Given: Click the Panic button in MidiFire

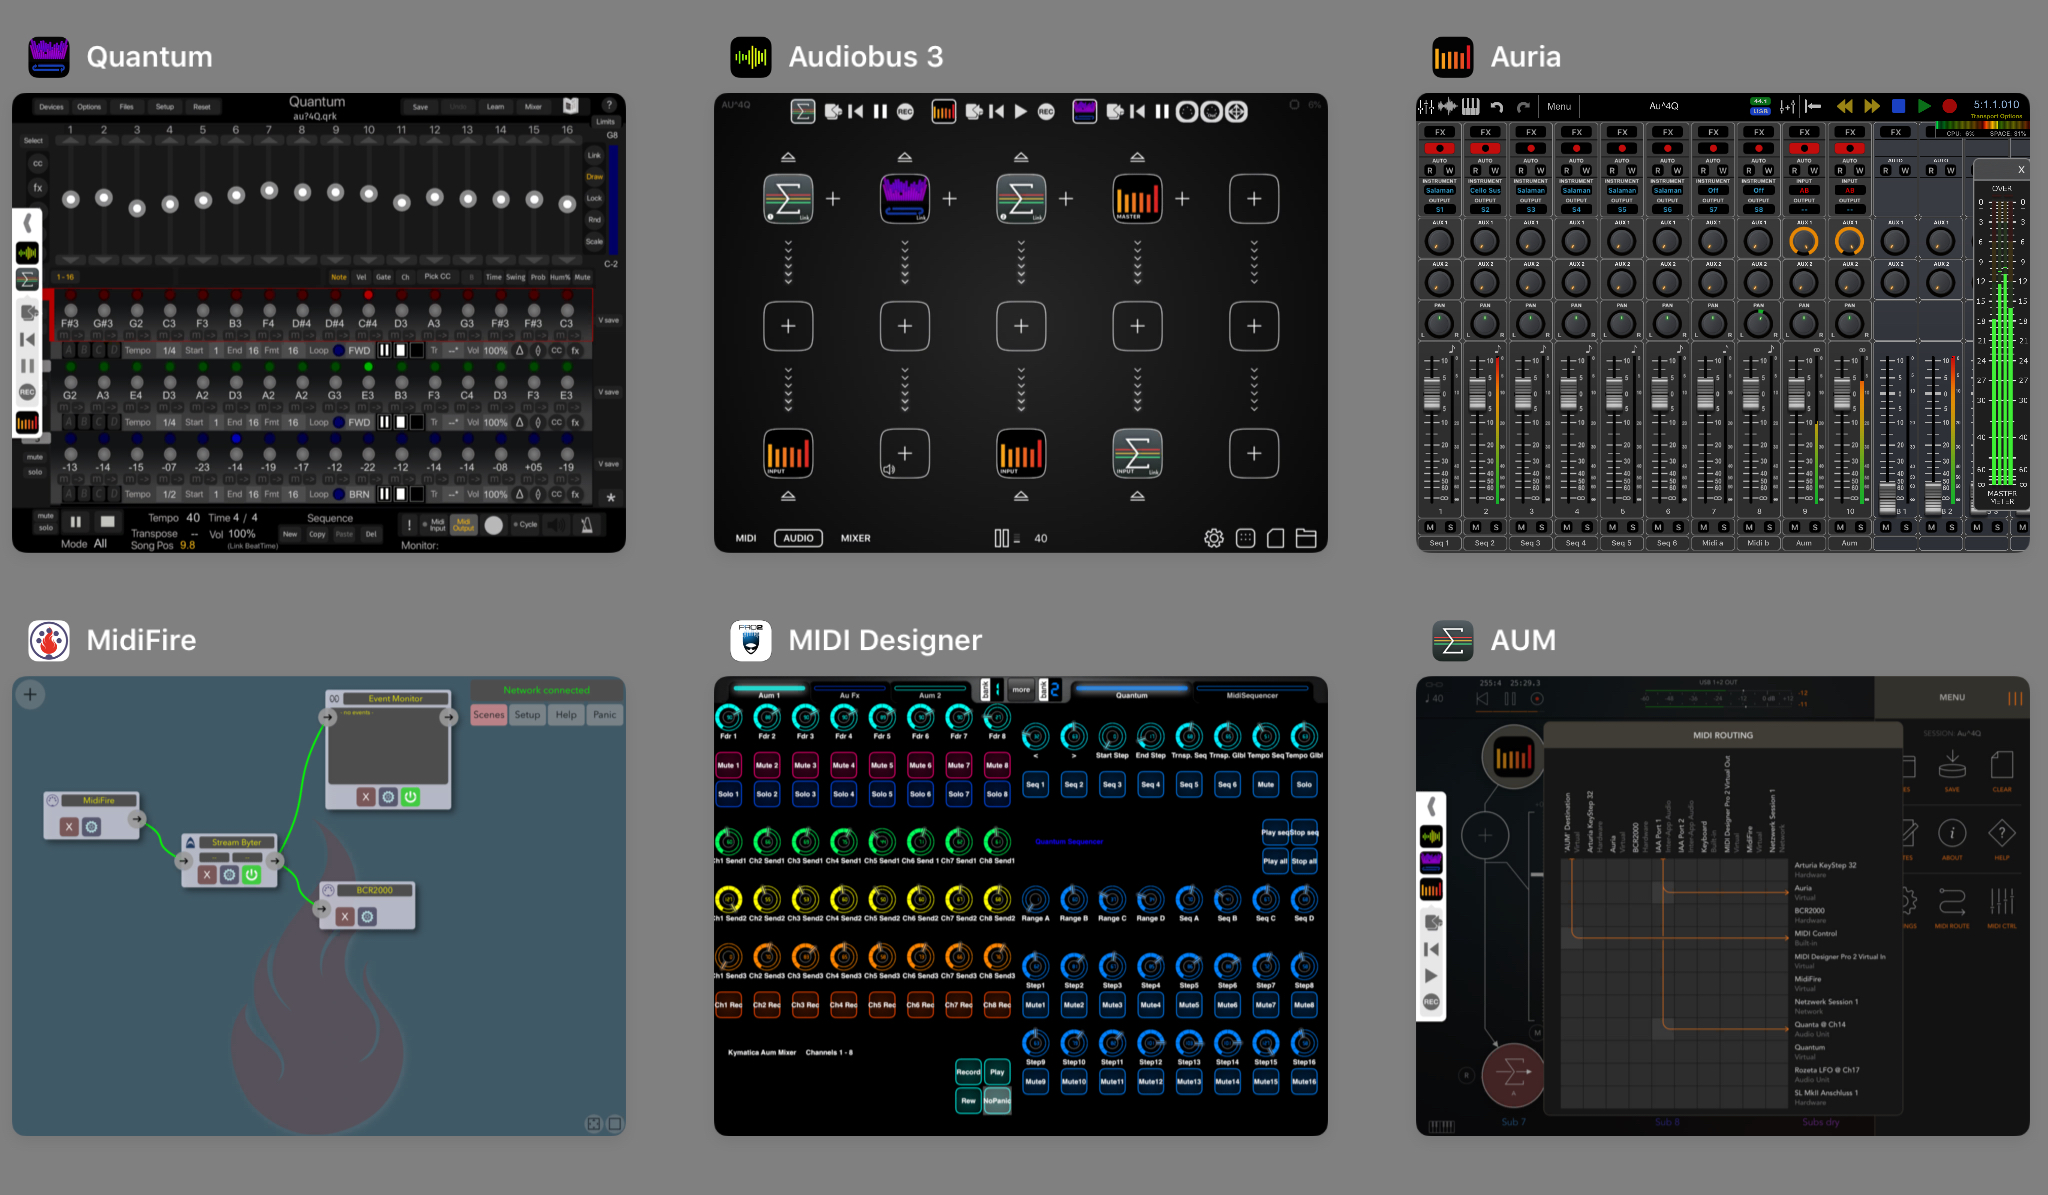Looking at the screenshot, I should [604, 715].
